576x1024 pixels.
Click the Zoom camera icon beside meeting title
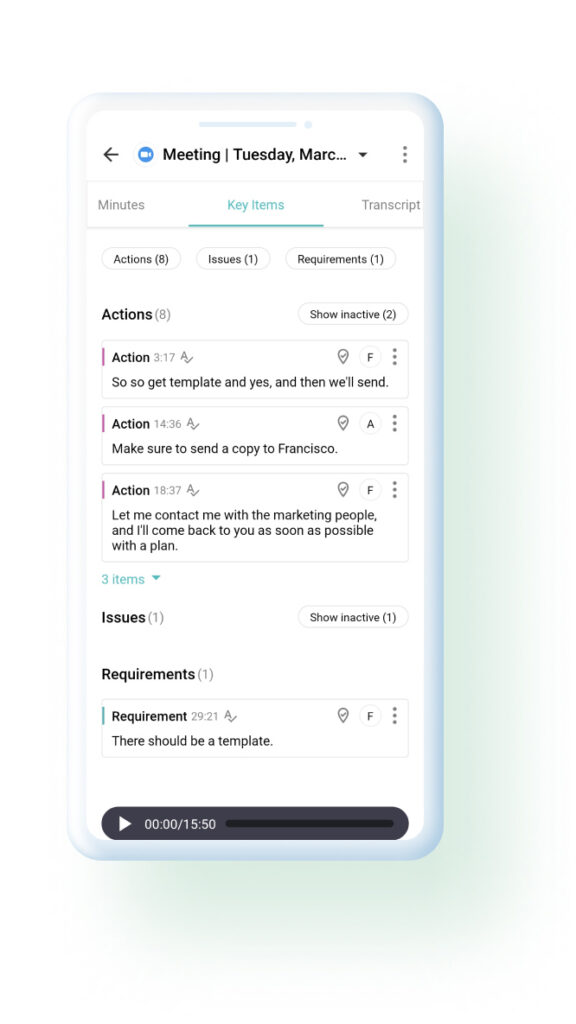[x=146, y=155]
